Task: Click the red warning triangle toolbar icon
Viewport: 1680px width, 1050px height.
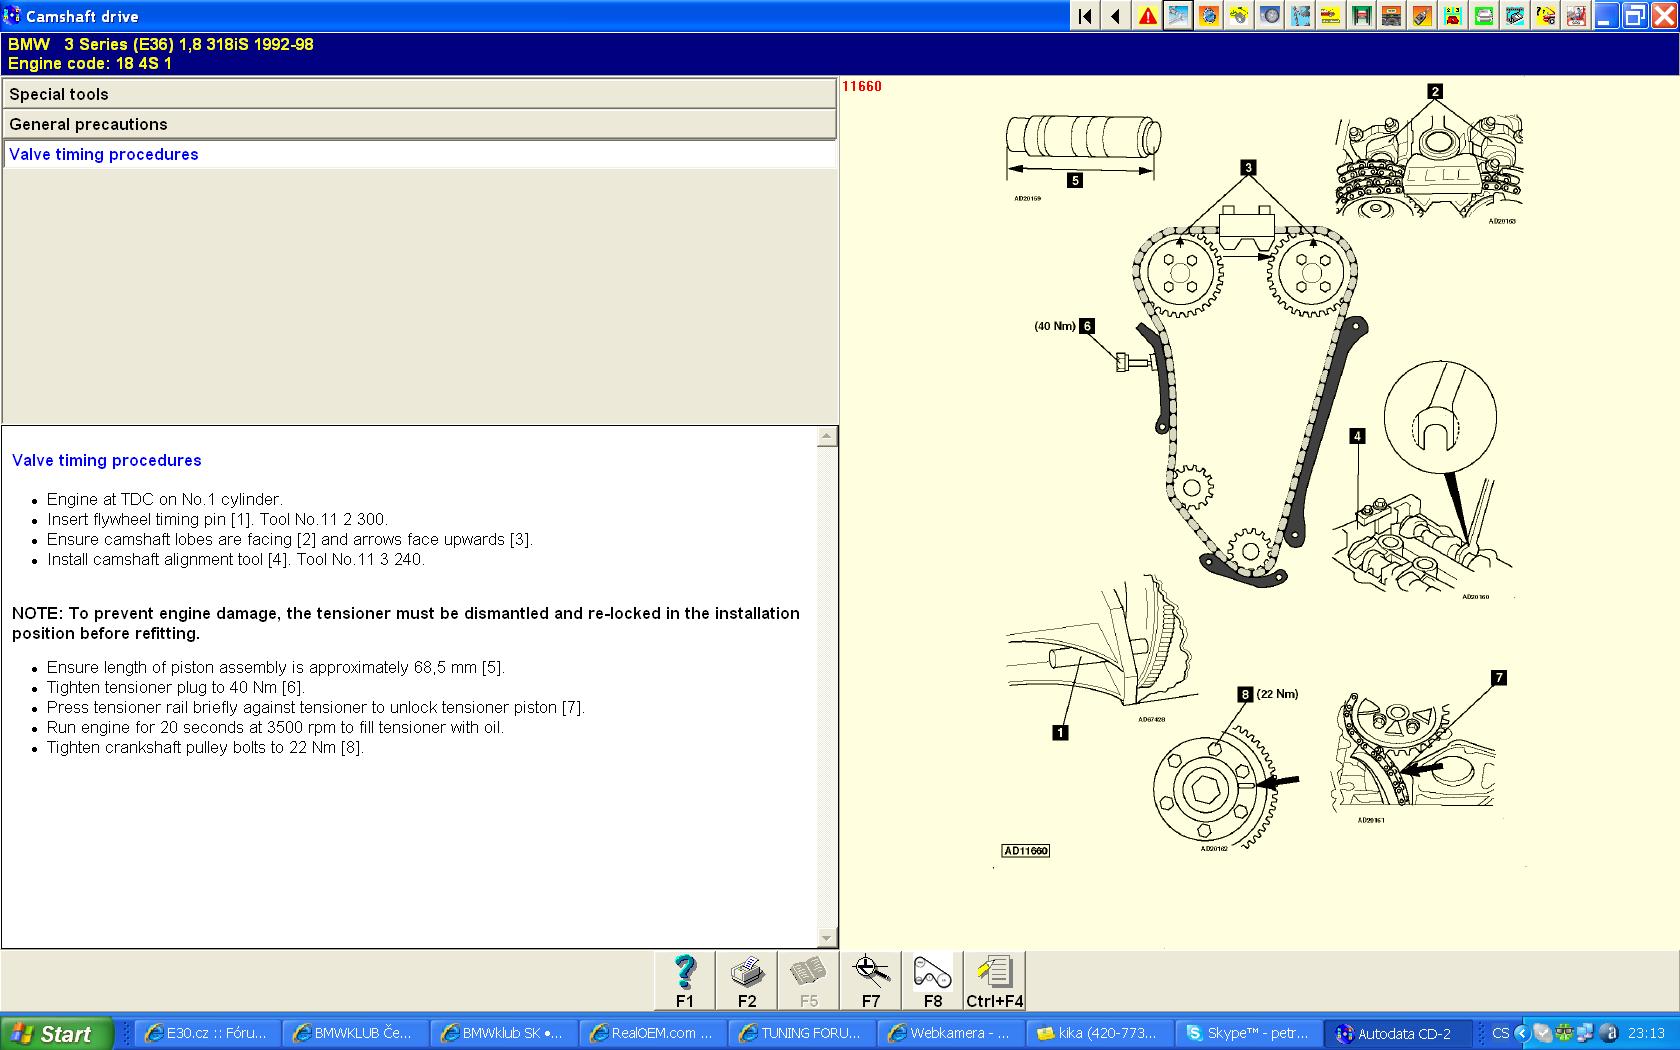Action: pyautogui.click(x=1147, y=16)
